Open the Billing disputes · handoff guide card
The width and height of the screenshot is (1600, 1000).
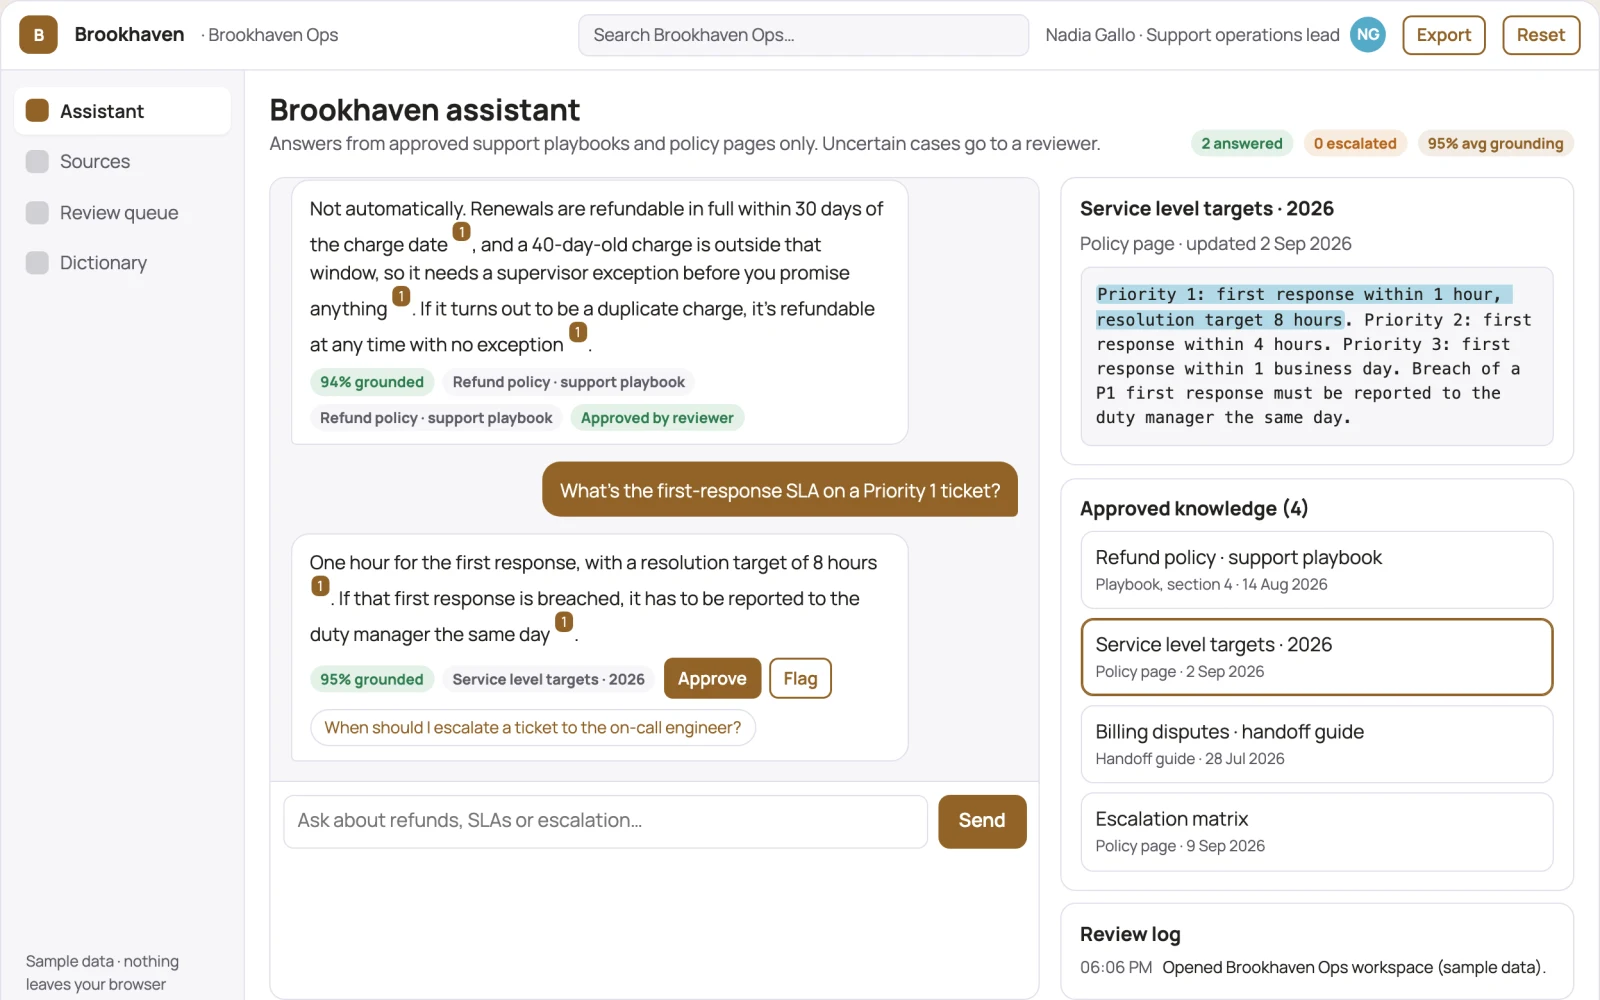(x=1316, y=744)
